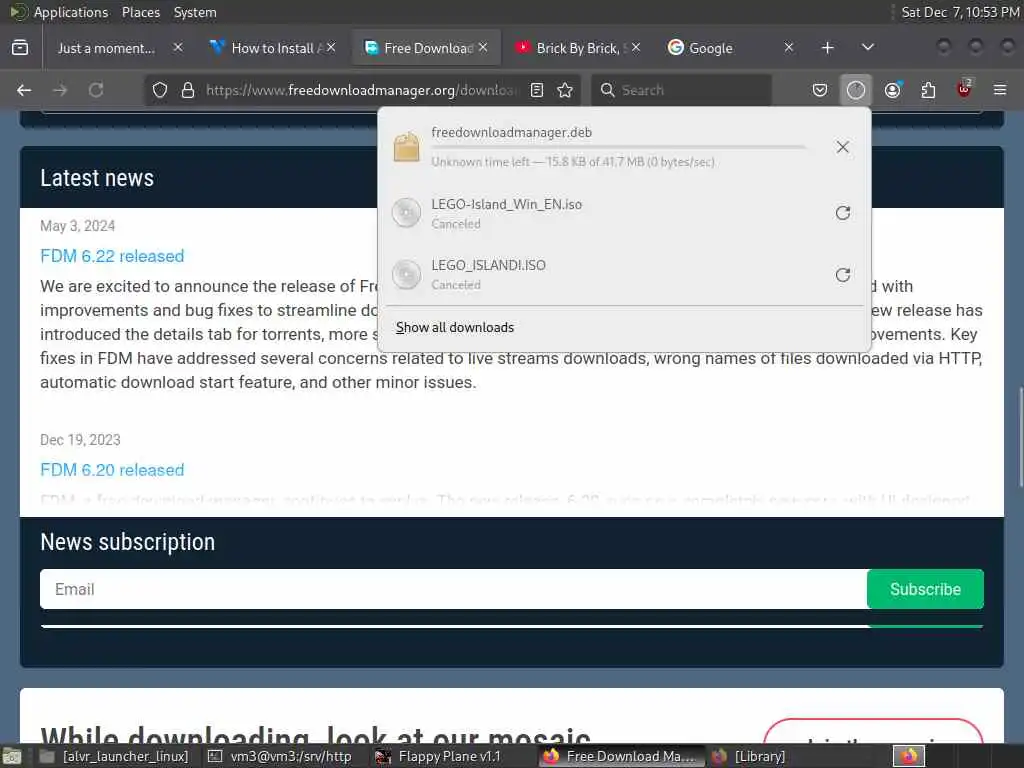Open alvr_launcher_linux taskbar window

(x=114, y=756)
